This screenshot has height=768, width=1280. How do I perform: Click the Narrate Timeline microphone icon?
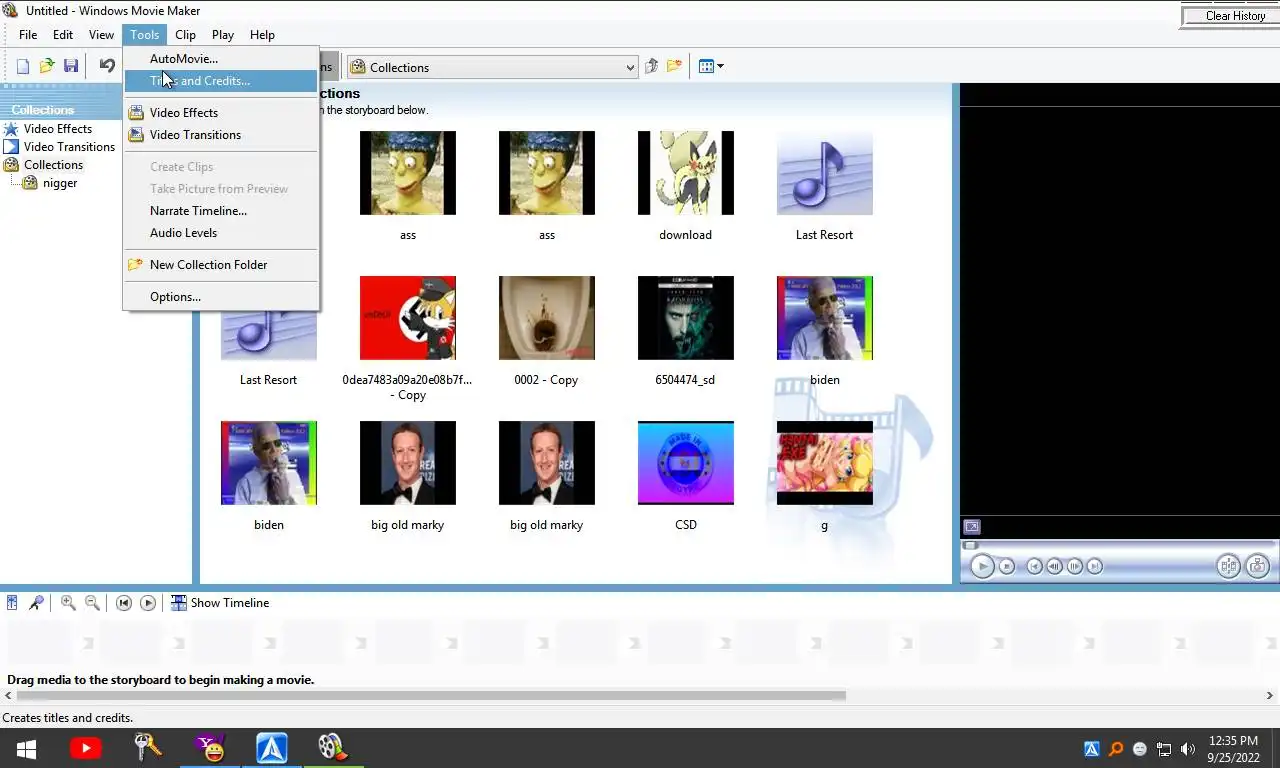(x=36, y=603)
